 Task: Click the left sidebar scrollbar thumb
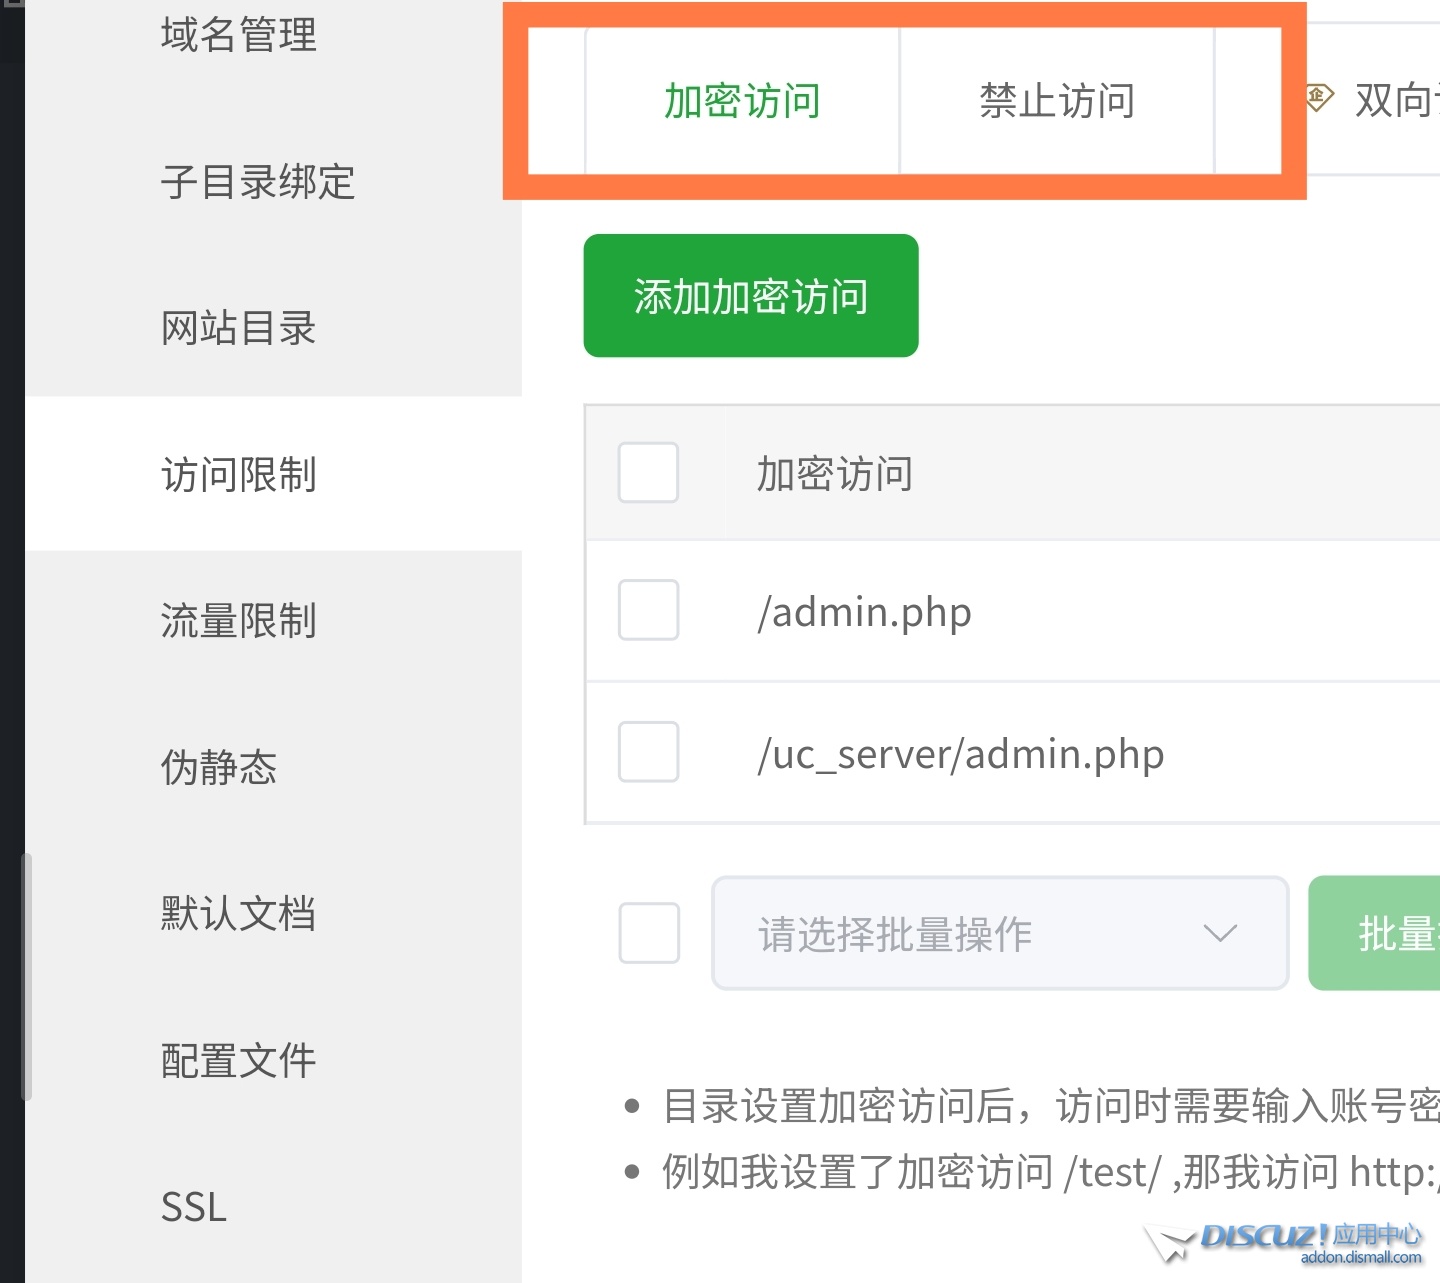[x=27, y=975]
